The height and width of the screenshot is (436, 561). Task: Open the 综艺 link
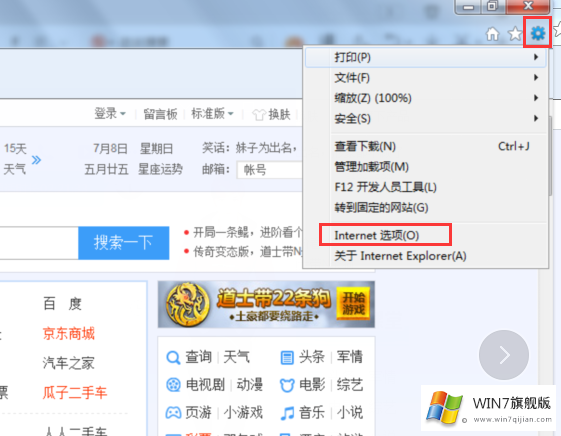tap(350, 385)
